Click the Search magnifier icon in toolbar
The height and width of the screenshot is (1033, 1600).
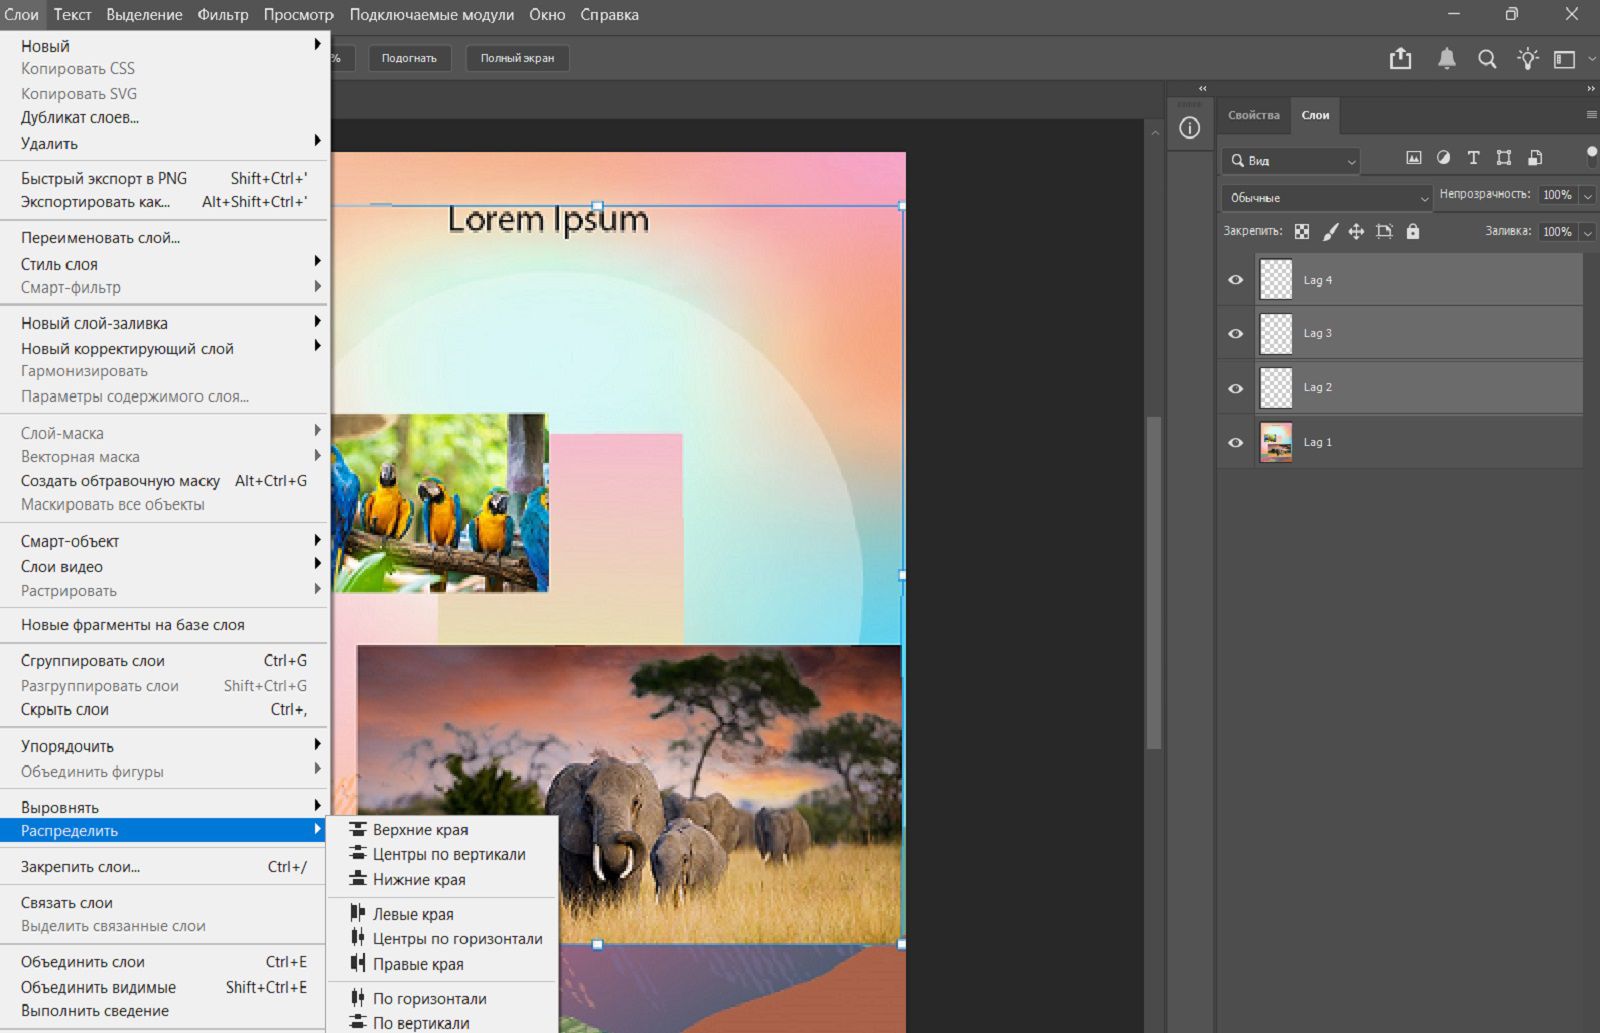coord(1487,59)
